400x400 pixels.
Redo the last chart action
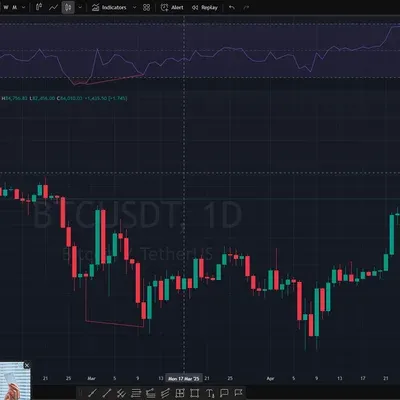(x=246, y=7)
